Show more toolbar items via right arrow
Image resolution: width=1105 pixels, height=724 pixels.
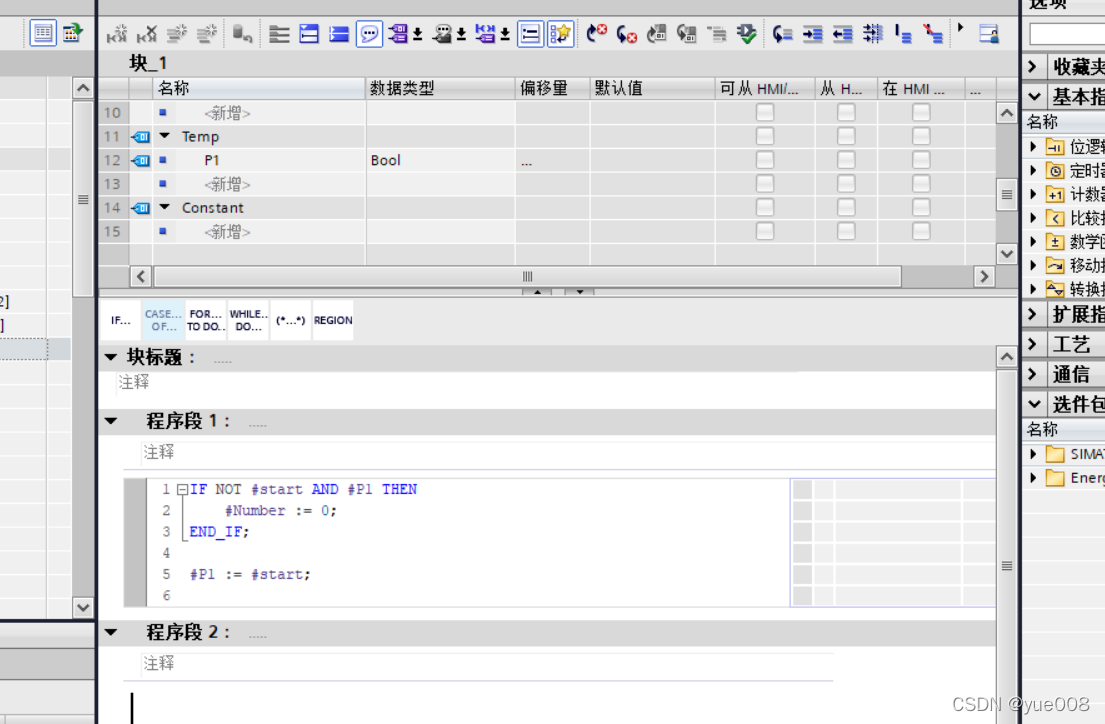tap(961, 28)
